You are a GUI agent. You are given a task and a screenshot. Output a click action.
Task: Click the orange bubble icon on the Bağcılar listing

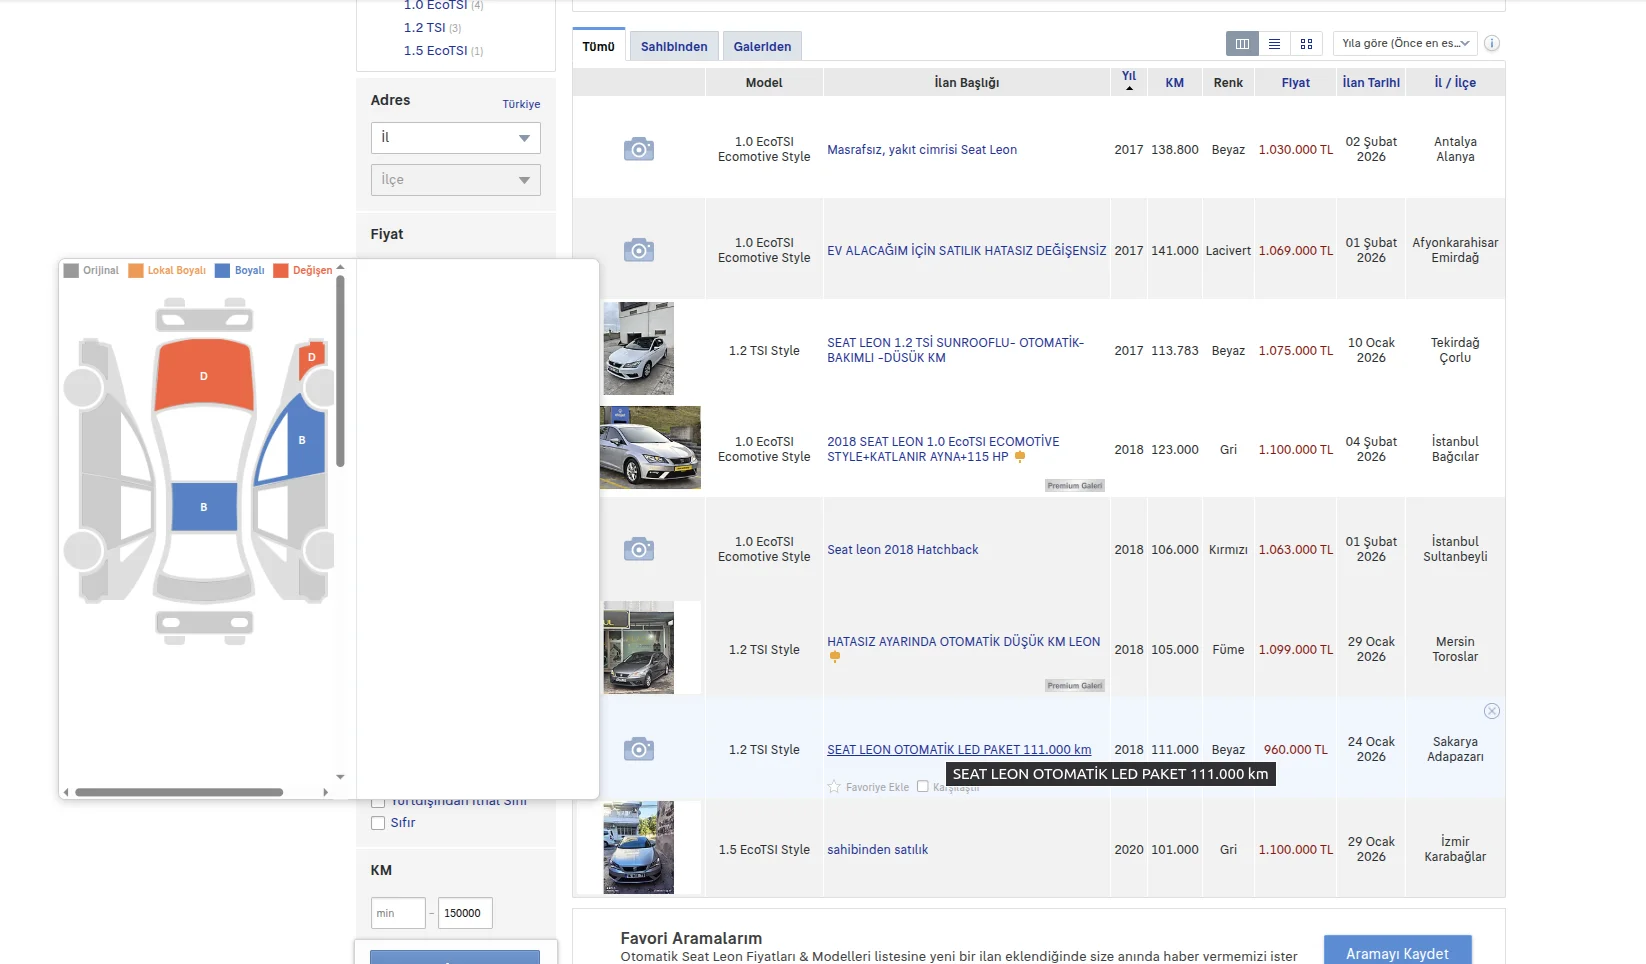pos(1020,457)
